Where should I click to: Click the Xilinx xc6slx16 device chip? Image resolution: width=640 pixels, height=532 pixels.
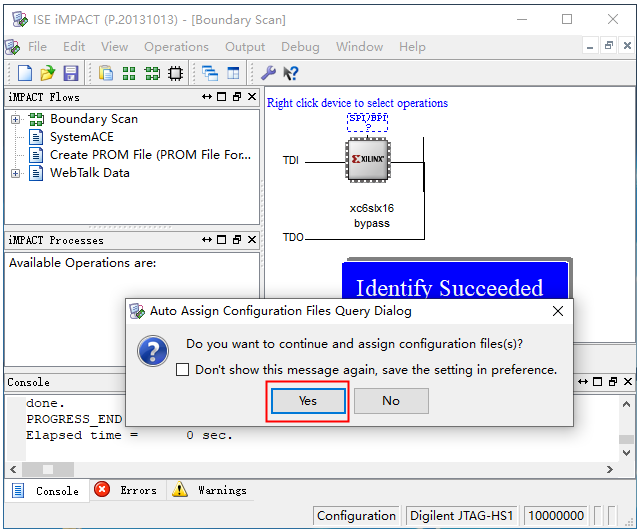[367, 160]
